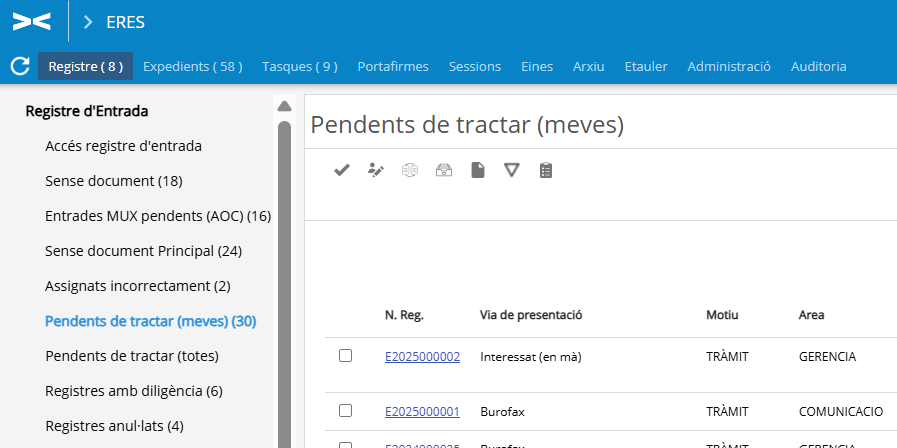The width and height of the screenshot is (897, 448).
Task: Open the filter triangle icon
Action: click(x=512, y=171)
